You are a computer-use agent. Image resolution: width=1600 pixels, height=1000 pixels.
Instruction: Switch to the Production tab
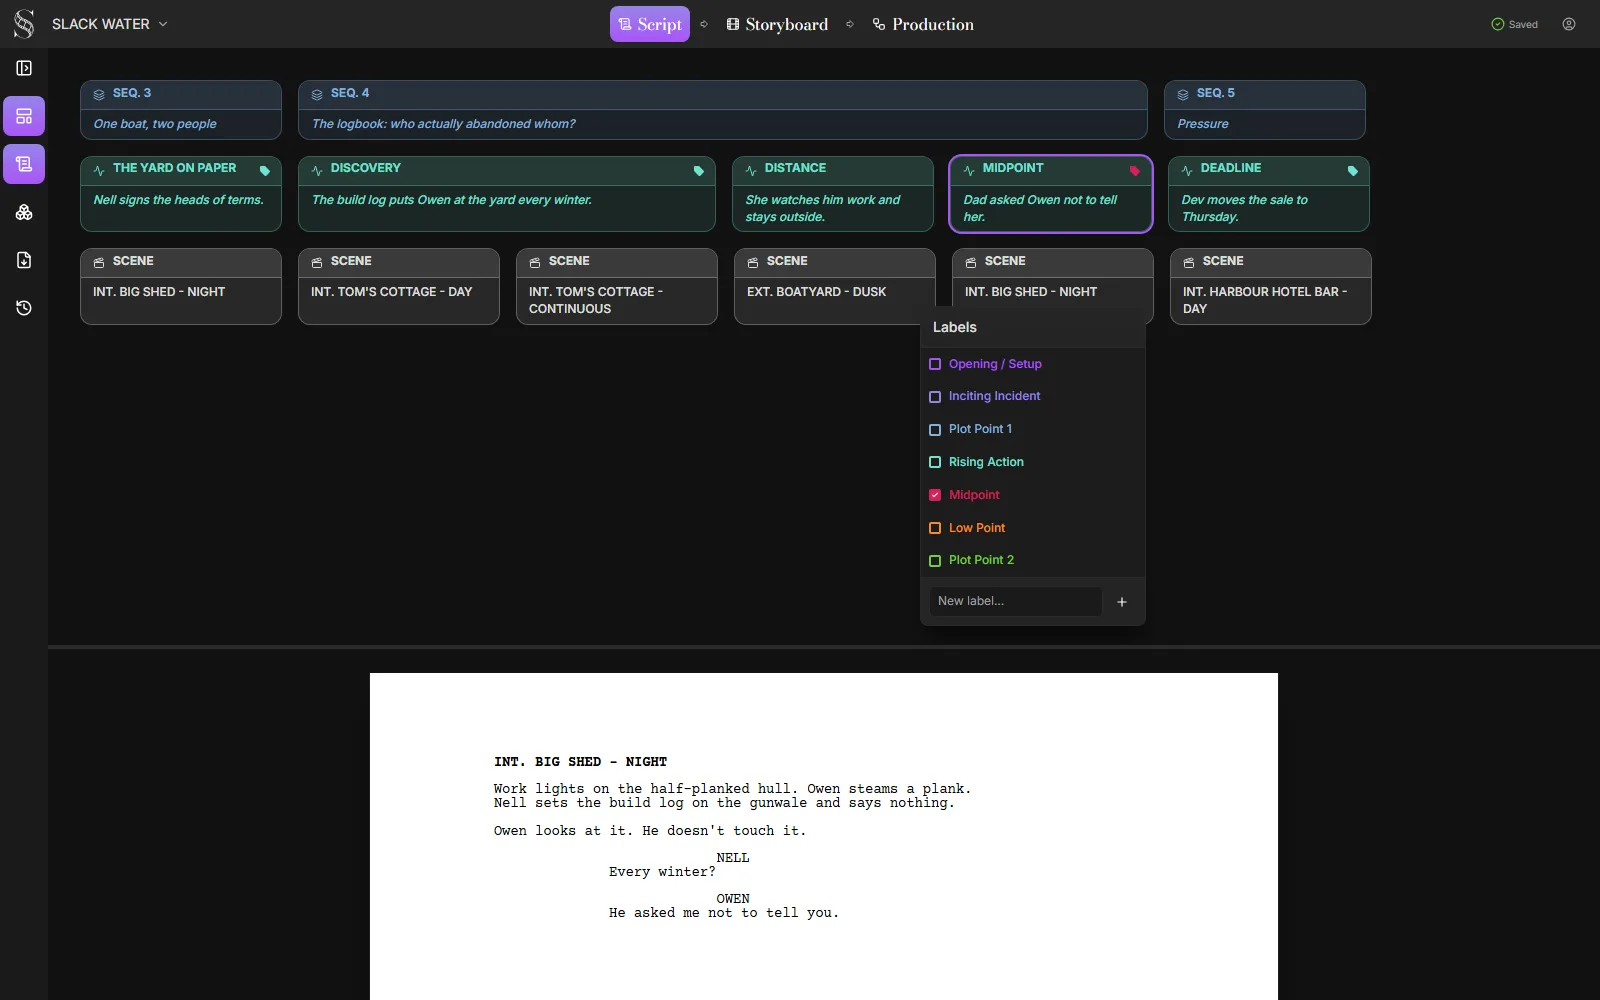pyautogui.click(x=923, y=24)
